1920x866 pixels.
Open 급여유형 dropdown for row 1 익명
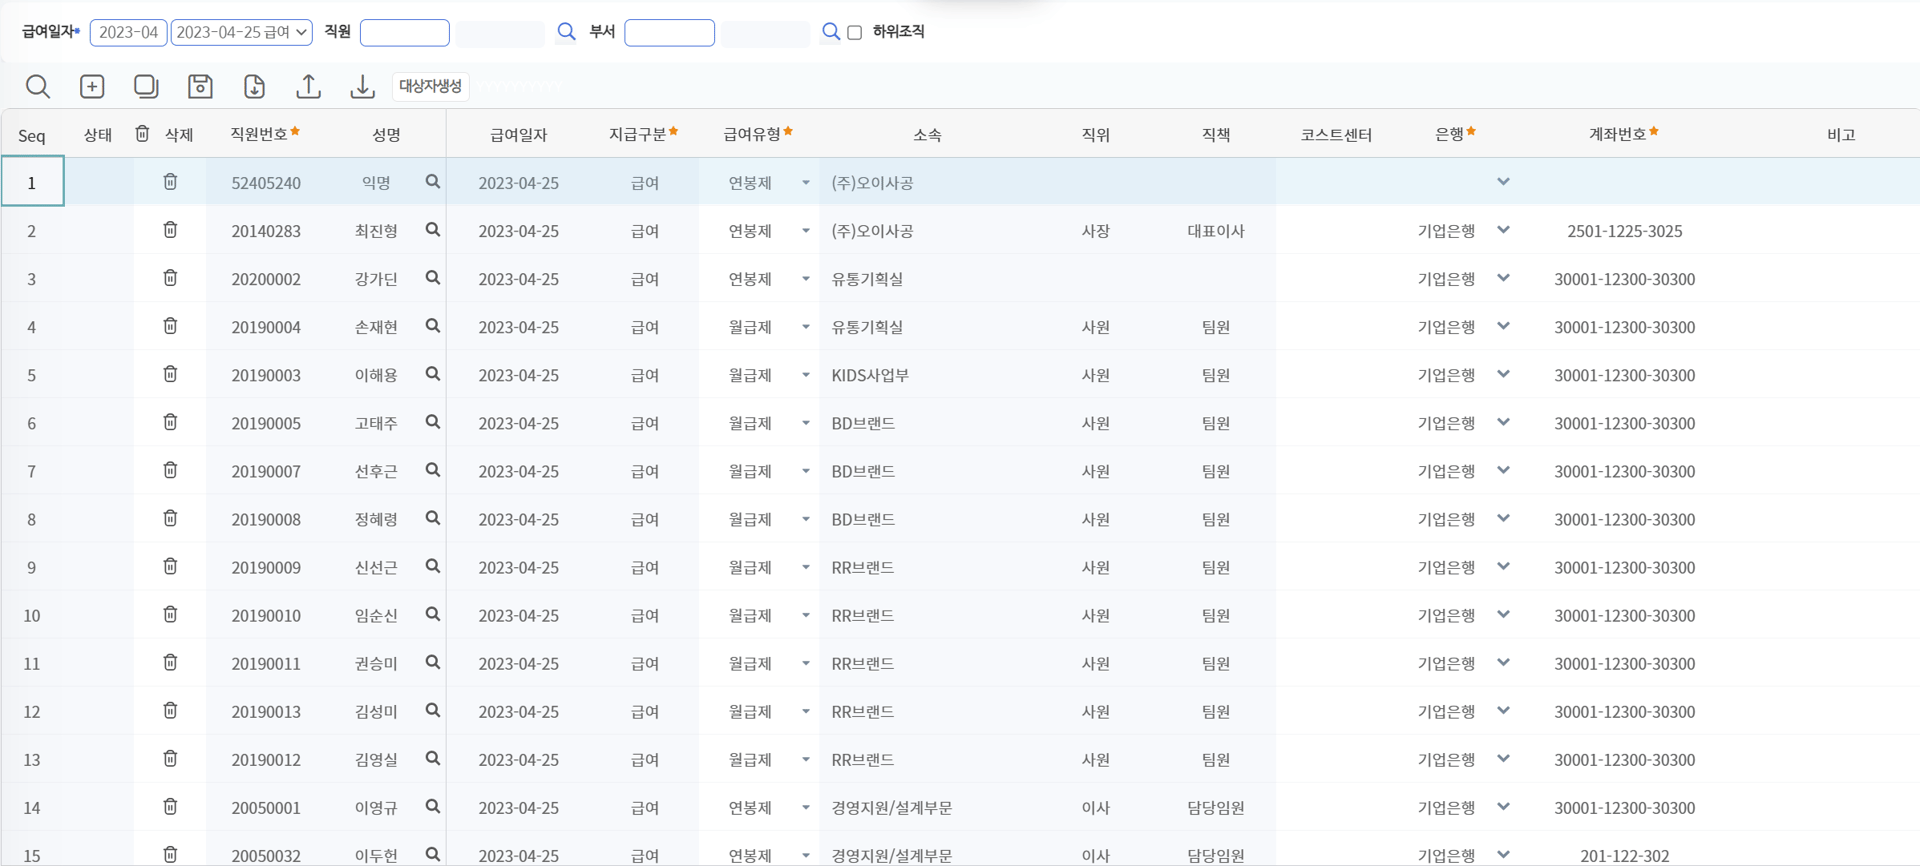coord(805,183)
